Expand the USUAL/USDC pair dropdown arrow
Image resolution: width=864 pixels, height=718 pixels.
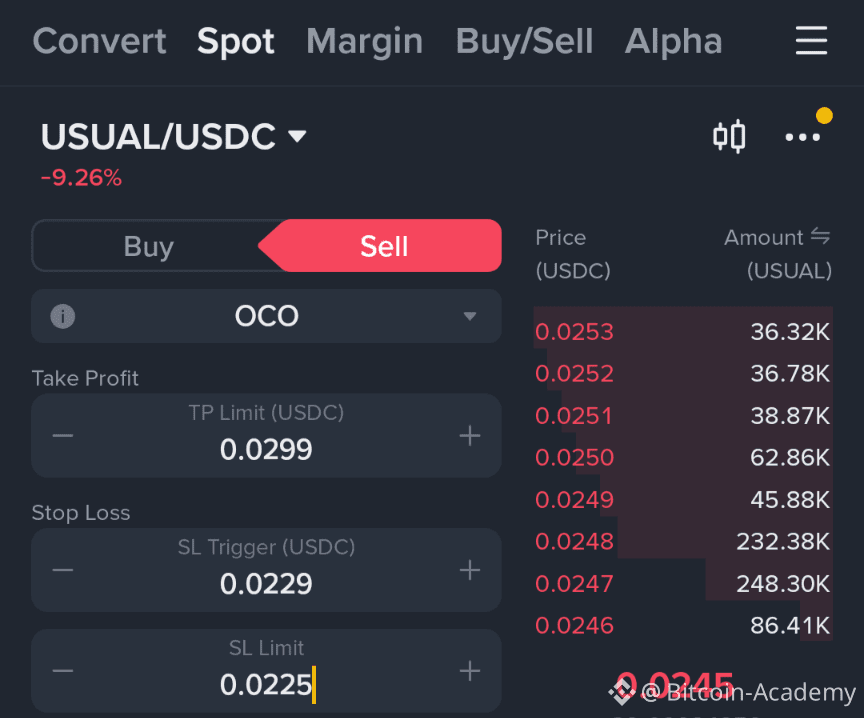[x=298, y=136]
